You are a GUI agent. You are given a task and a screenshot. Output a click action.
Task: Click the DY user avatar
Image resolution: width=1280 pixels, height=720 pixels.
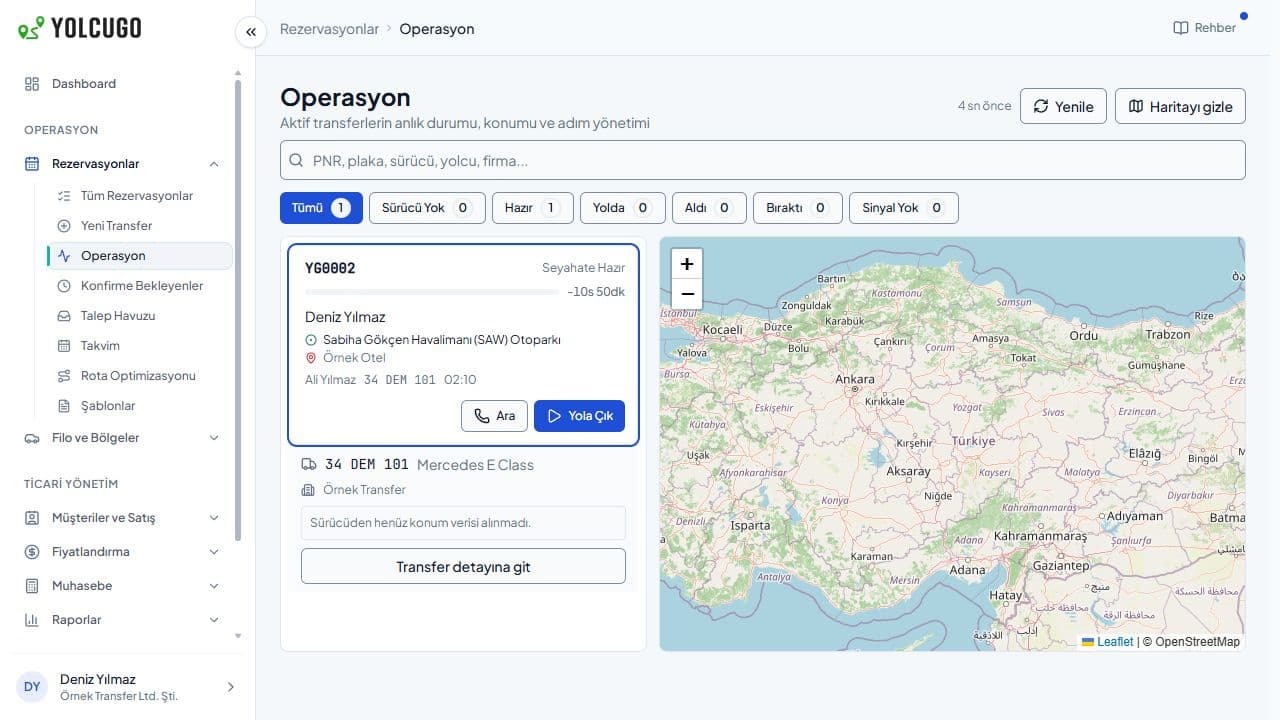[x=32, y=687]
